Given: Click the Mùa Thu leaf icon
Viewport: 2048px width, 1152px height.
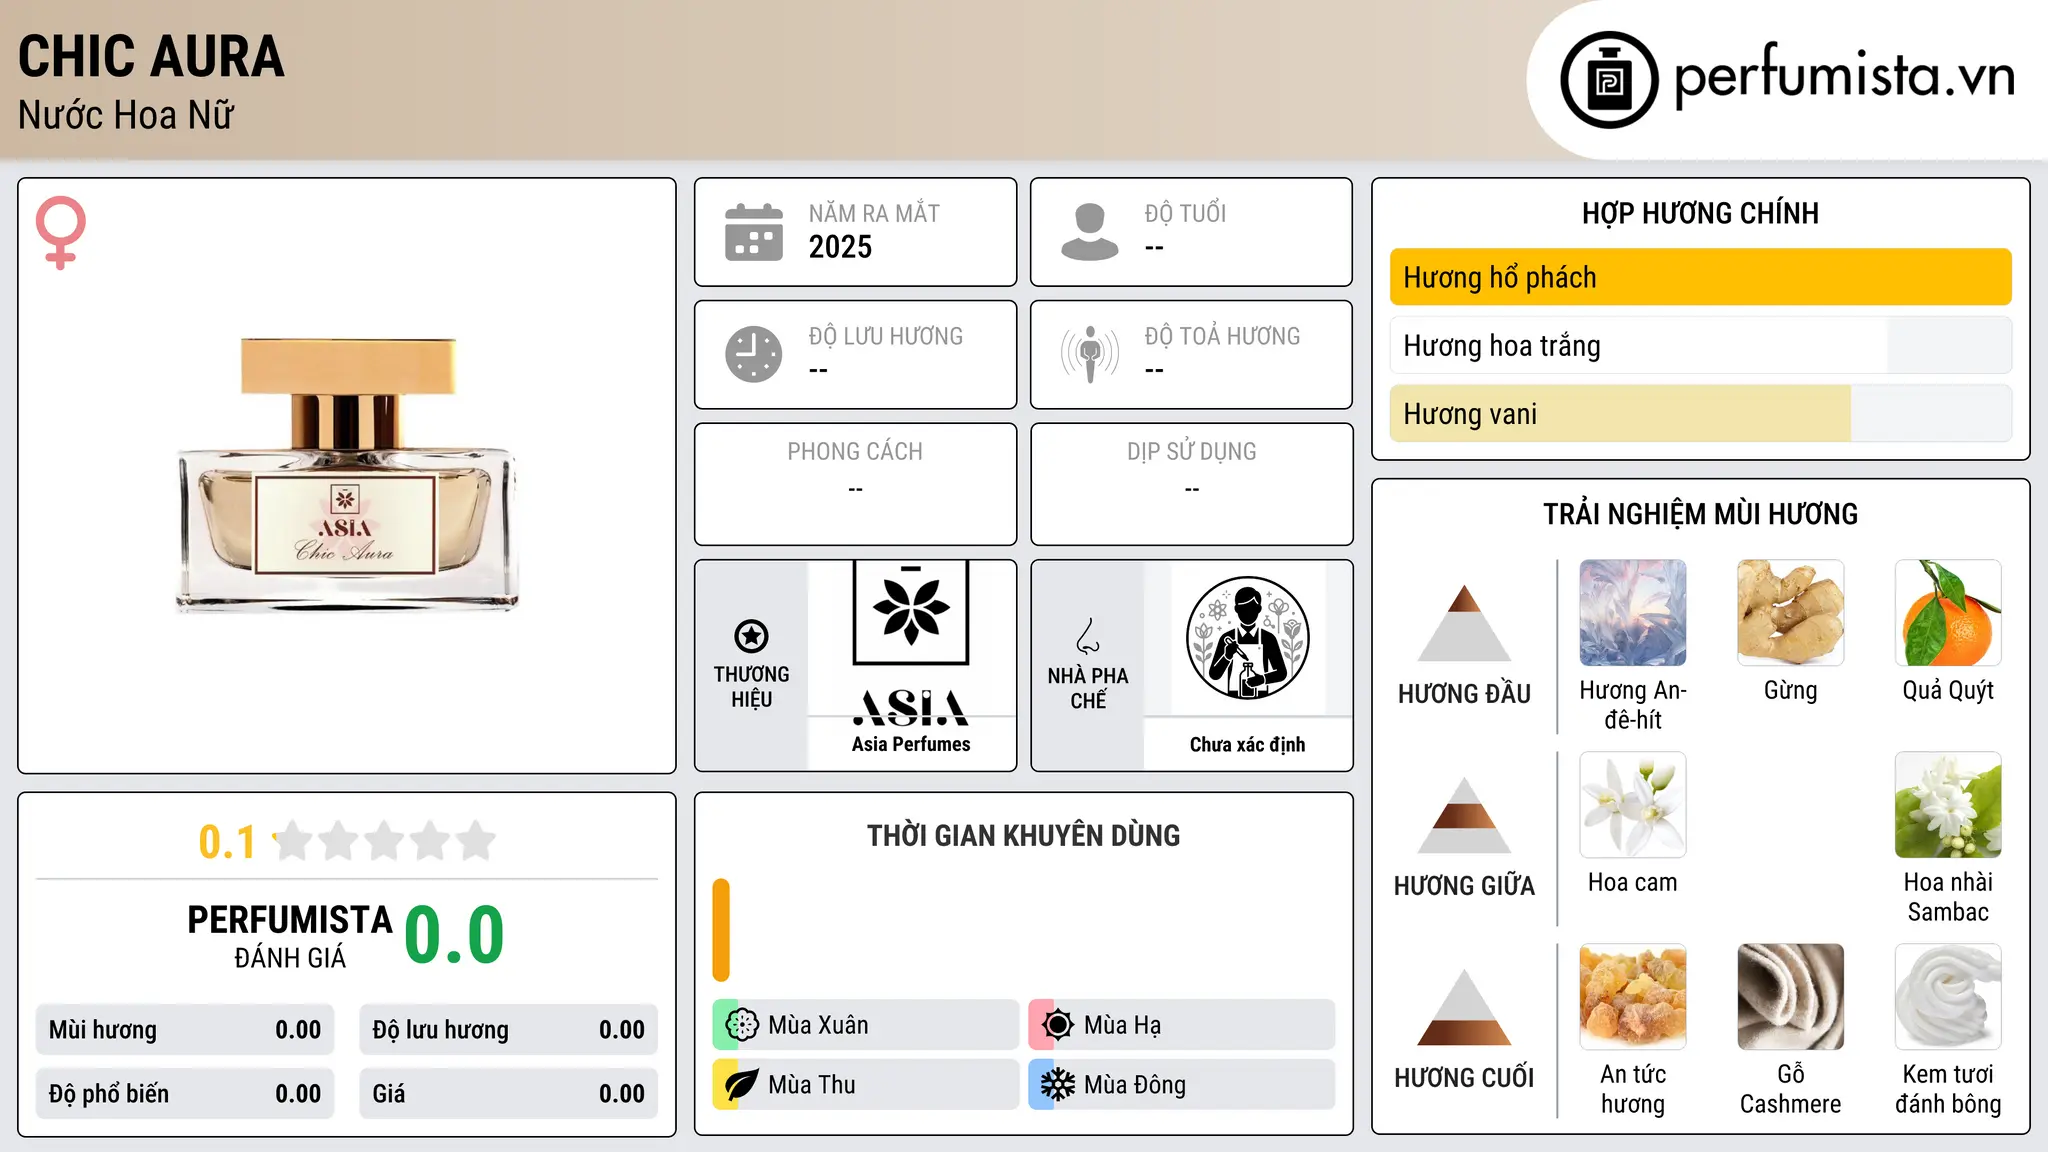Looking at the screenshot, I should 742,1085.
